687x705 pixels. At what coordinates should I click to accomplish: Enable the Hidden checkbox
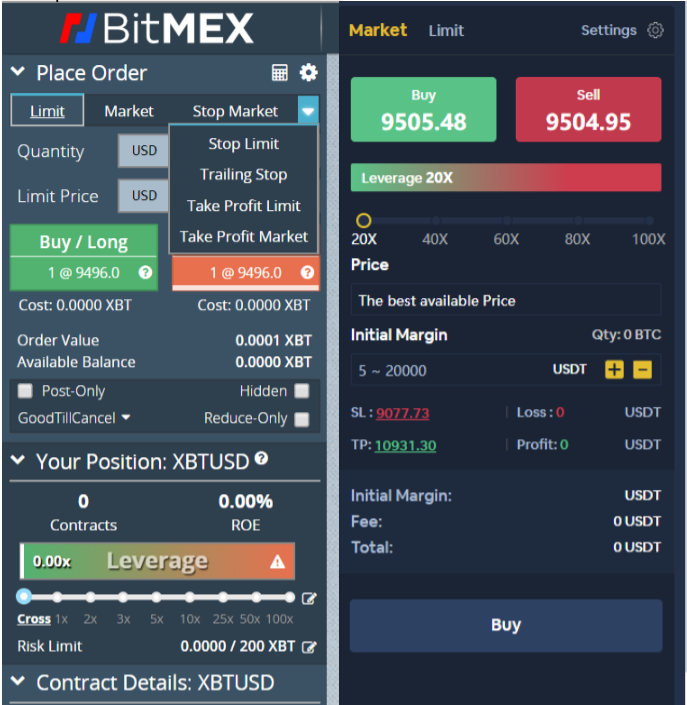[x=302, y=391]
